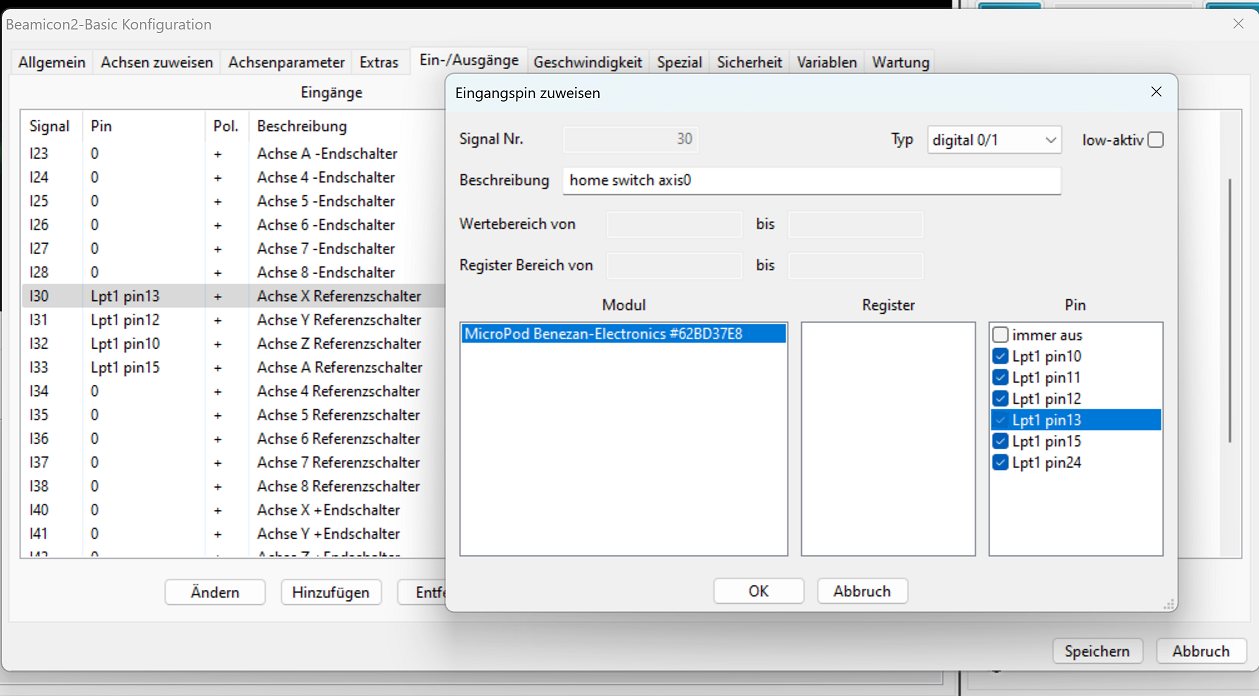Toggle the Lpt1 pin10 checkbox
Viewport: 1259px width, 696px height.
tap(1001, 357)
